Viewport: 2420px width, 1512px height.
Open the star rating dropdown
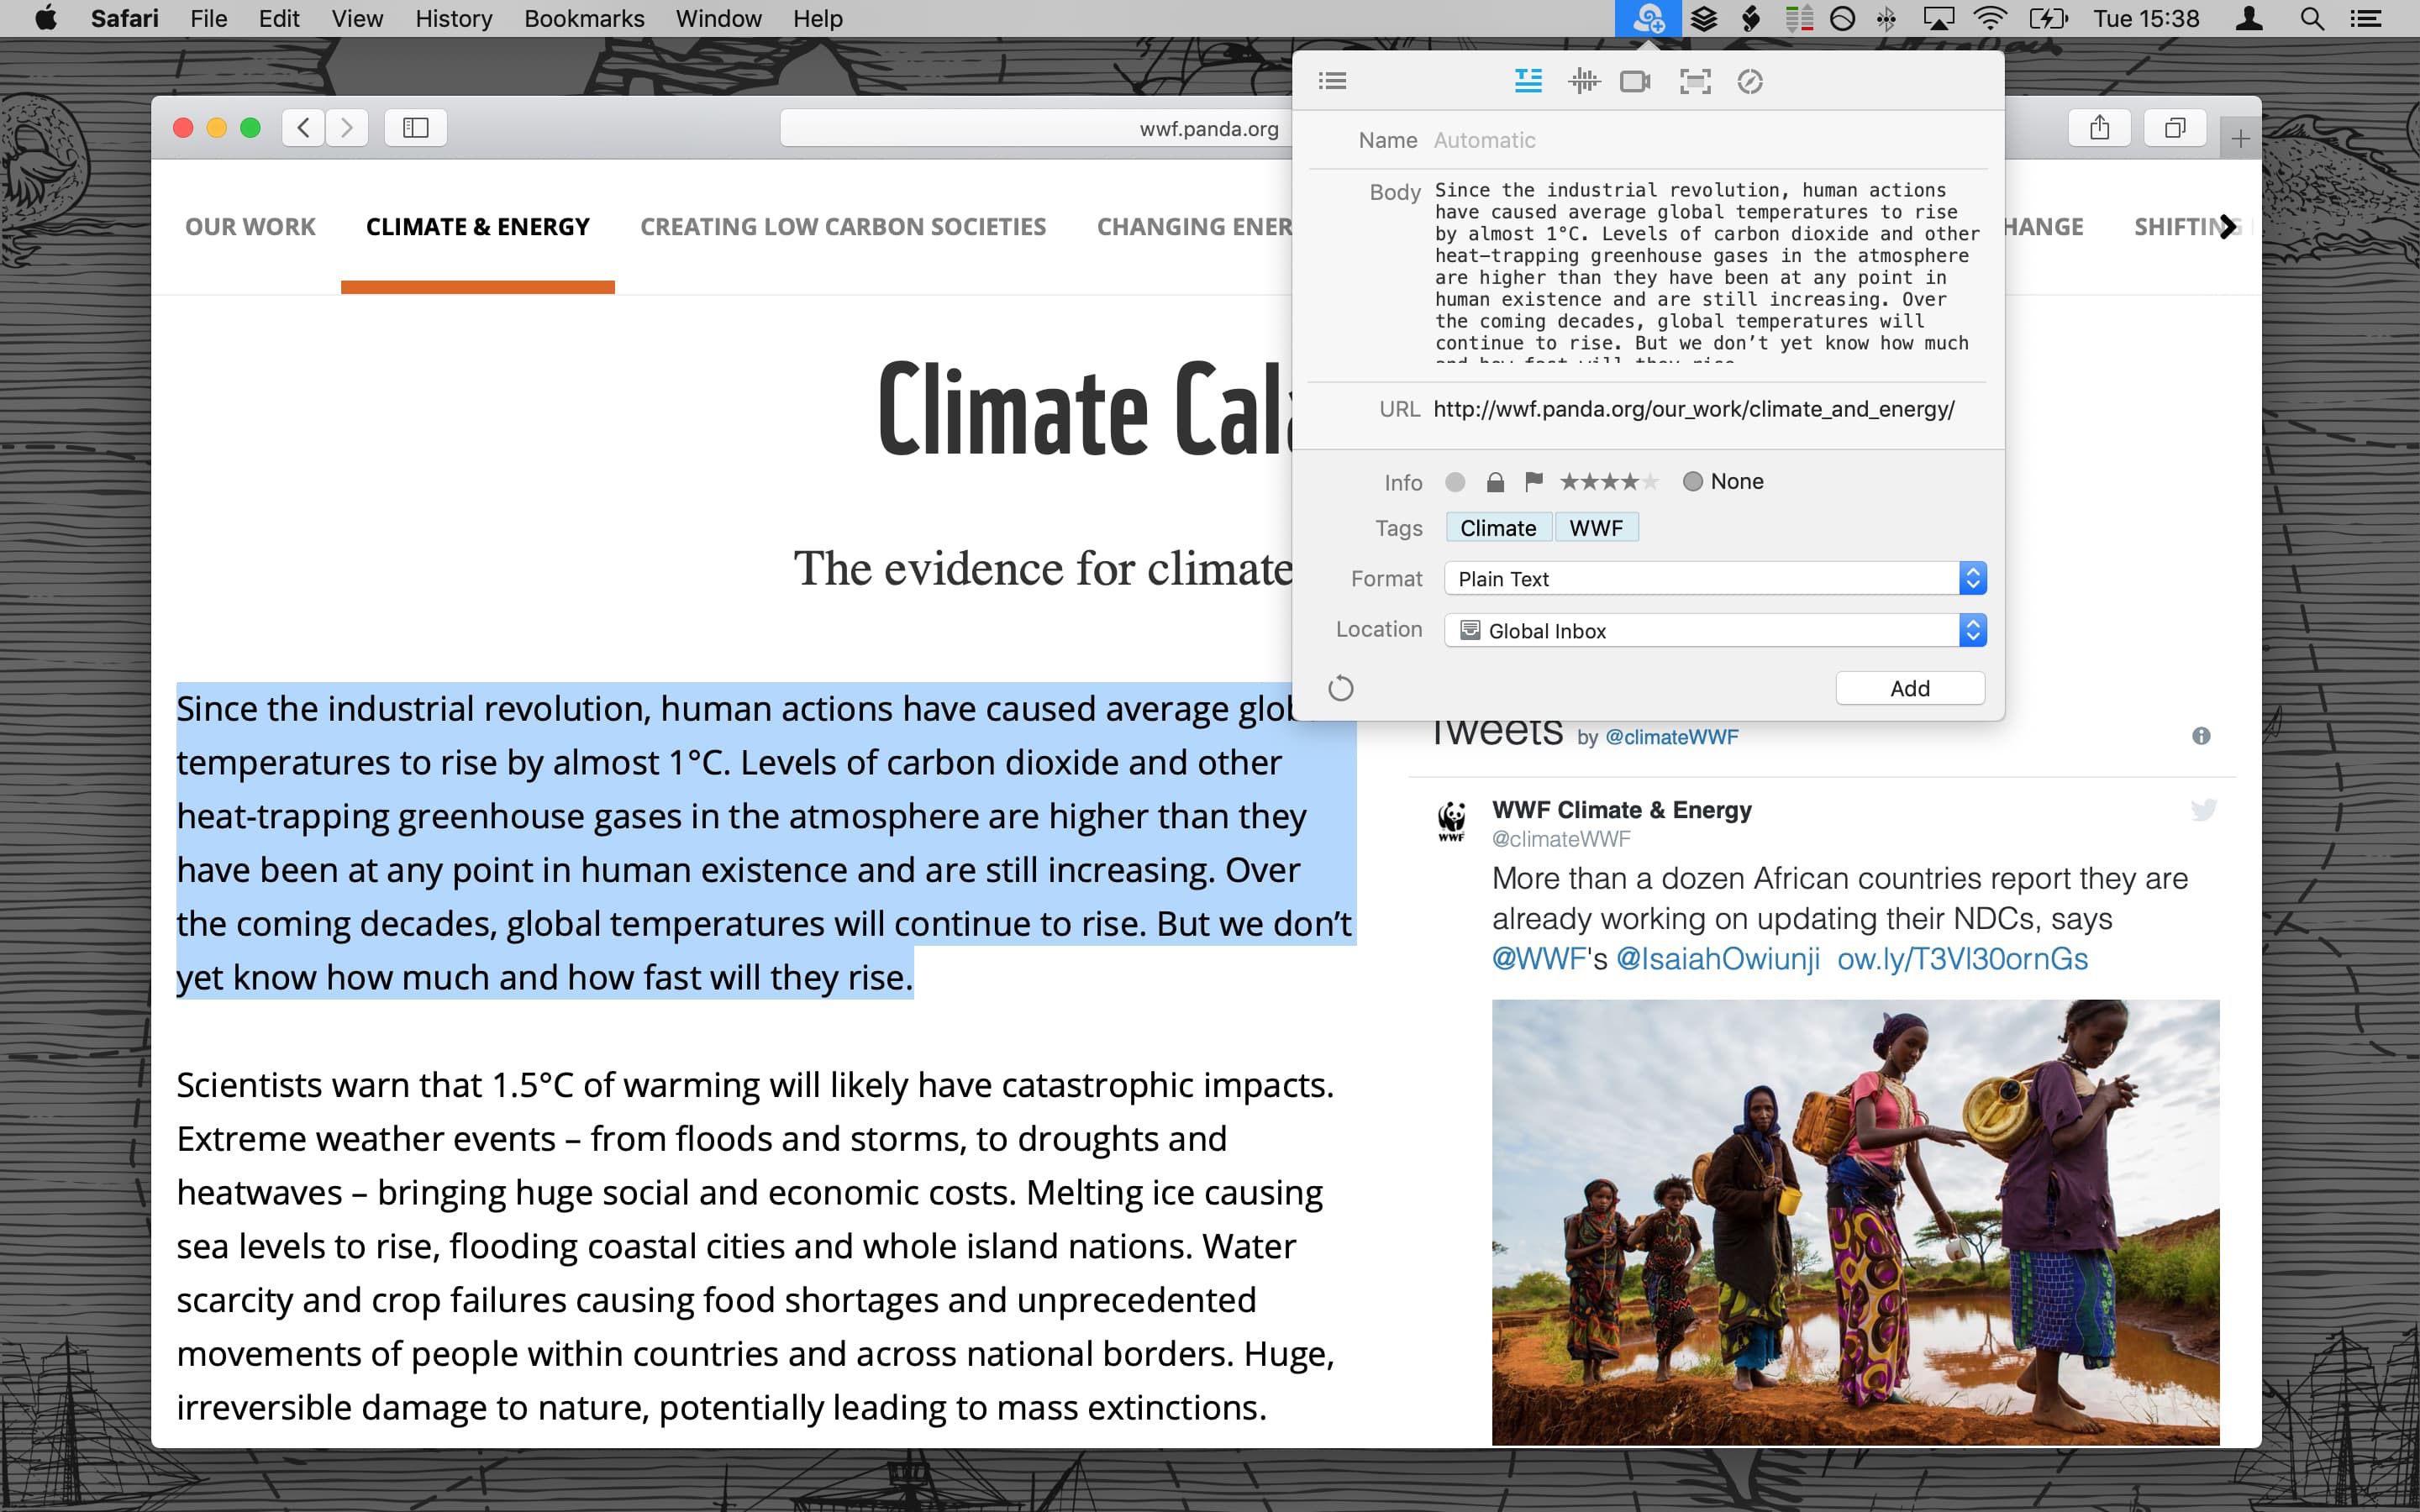[x=1607, y=480]
